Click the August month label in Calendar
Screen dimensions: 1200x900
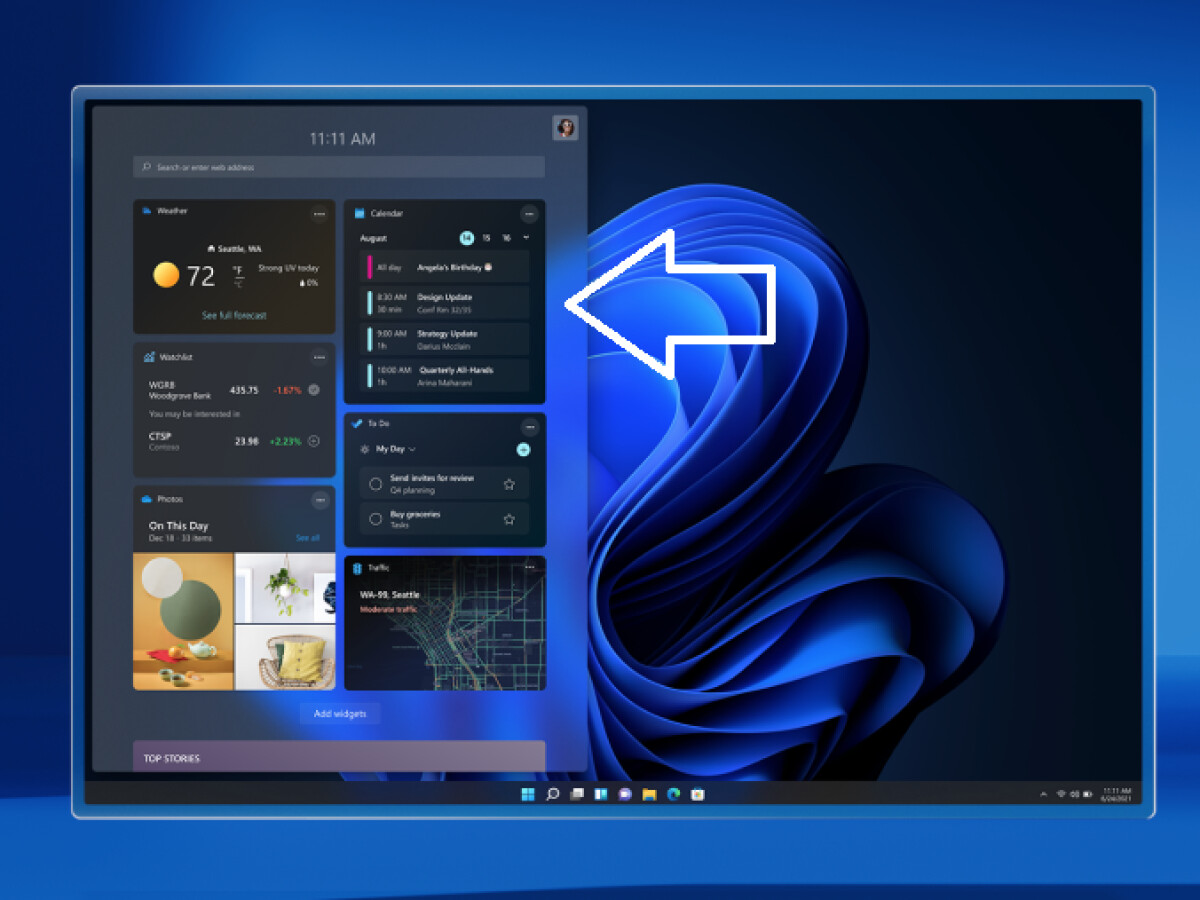click(373, 238)
